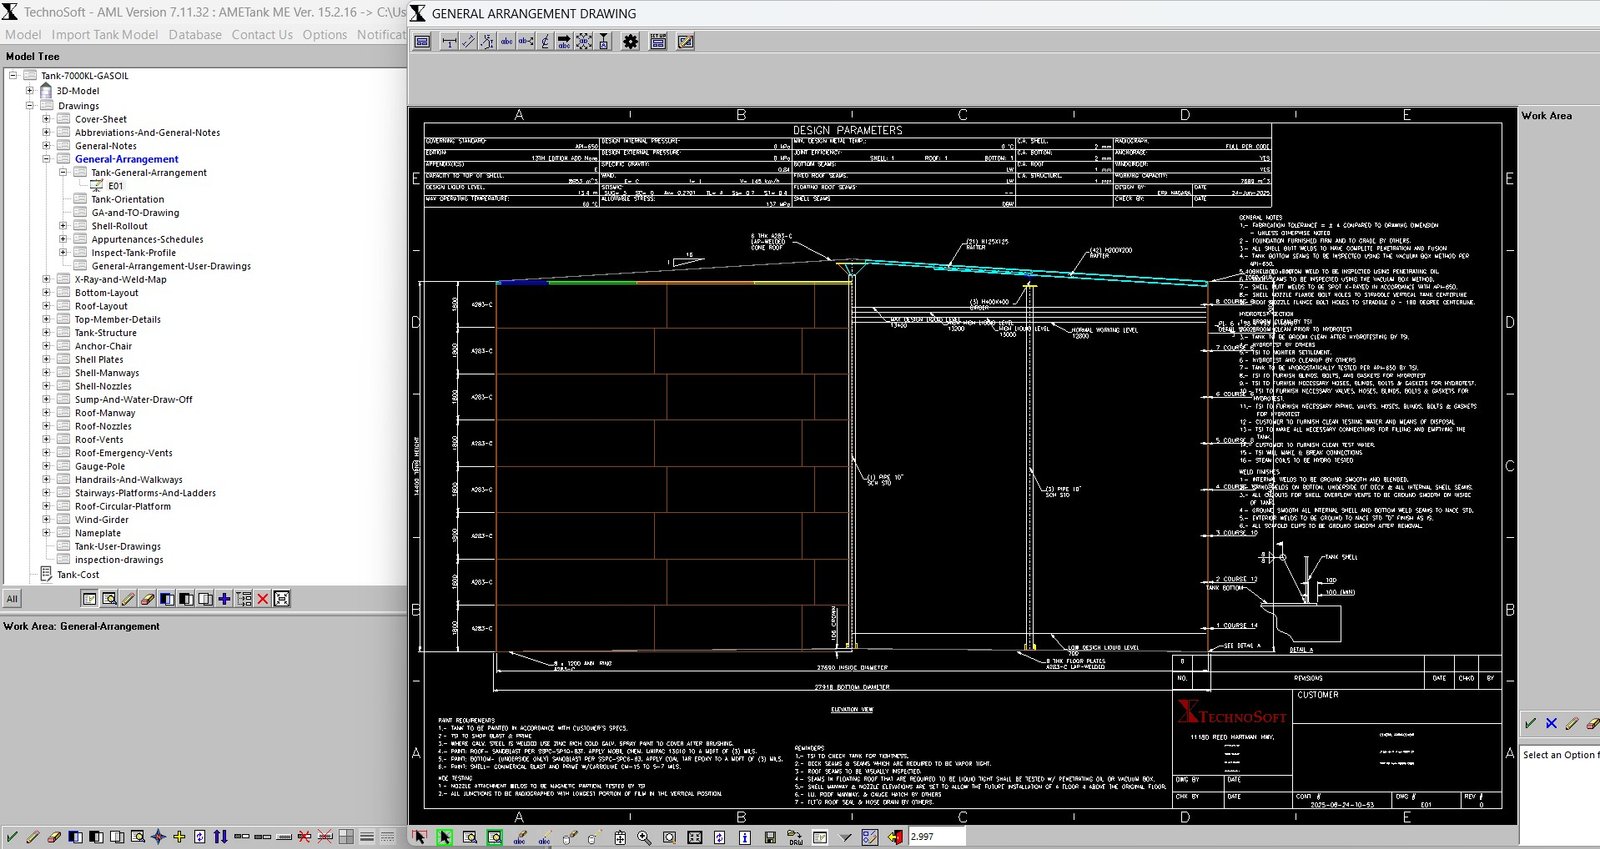Click the black gear settings icon
This screenshot has height=849, width=1600.
pos(630,42)
